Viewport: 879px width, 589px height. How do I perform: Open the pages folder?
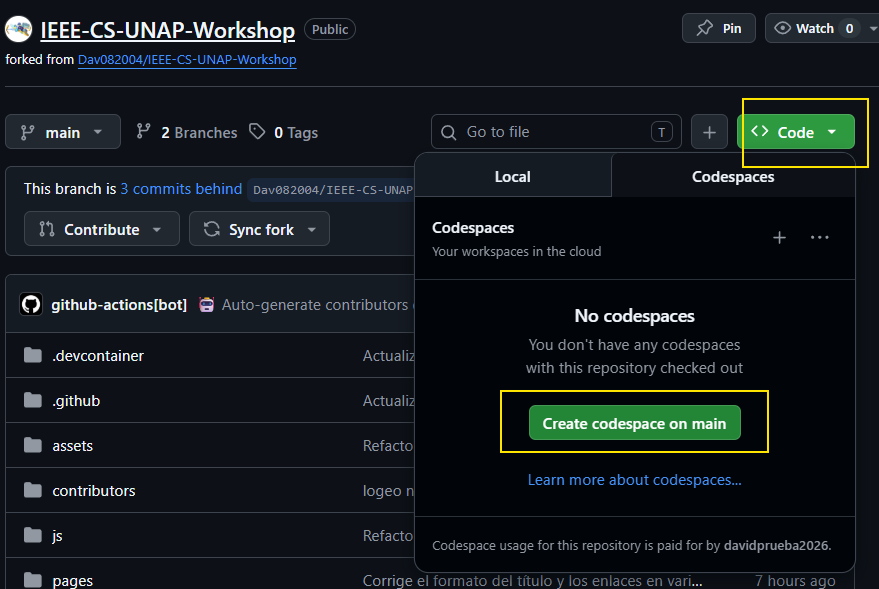(x=72, y=581)
